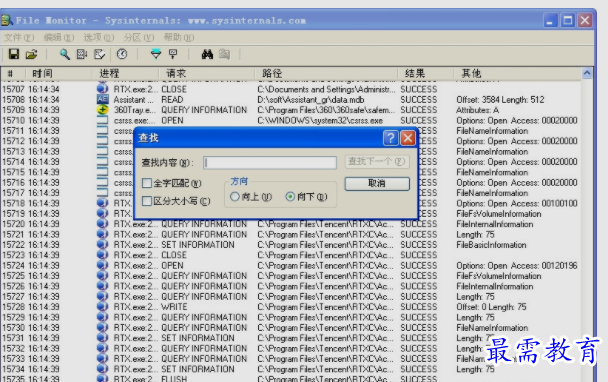This screenshot has width=608, height=382.
Task: Select row 15723 CLOSE request
Action: click(x=174, y=255)
